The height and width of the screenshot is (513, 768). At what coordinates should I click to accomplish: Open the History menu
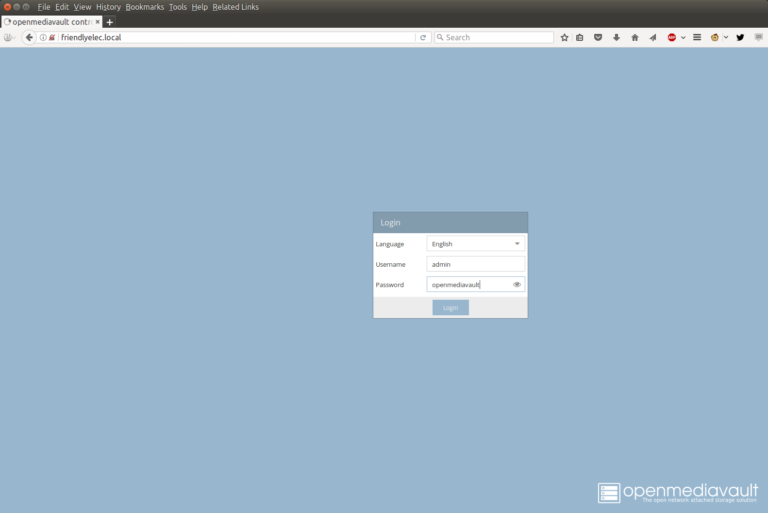coord(108,7)
